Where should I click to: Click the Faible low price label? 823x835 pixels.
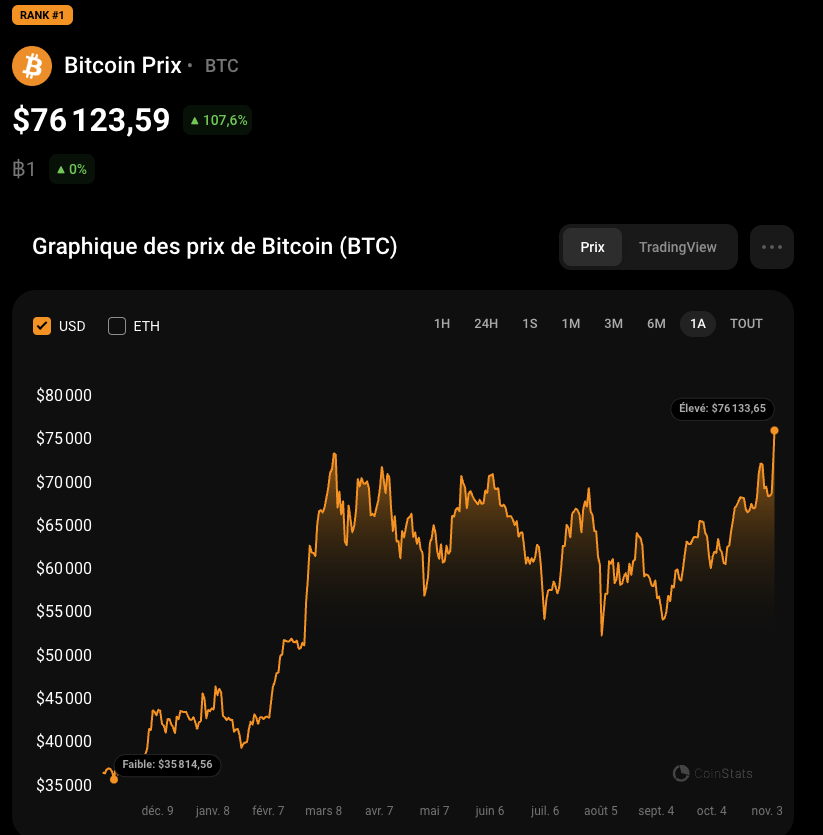tap(167, 765)
